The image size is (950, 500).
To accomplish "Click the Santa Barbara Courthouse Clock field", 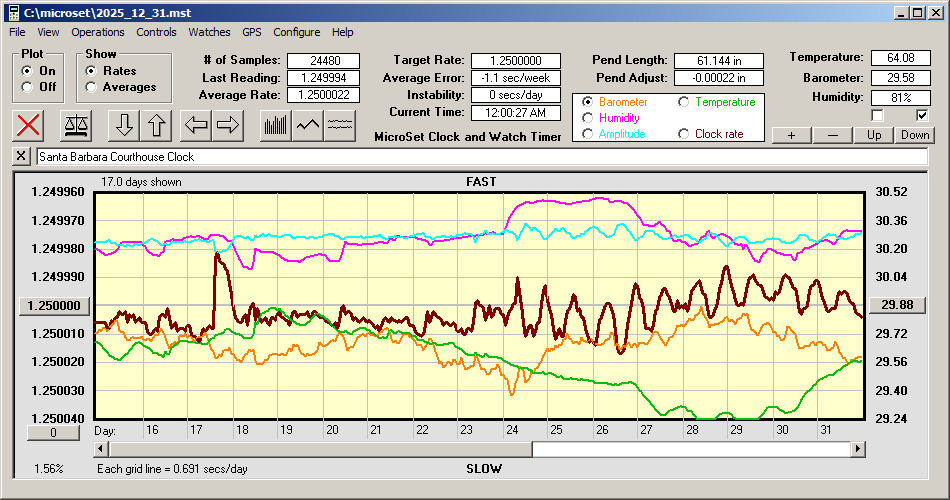I will pyautogui.click(x=480, y=157).
